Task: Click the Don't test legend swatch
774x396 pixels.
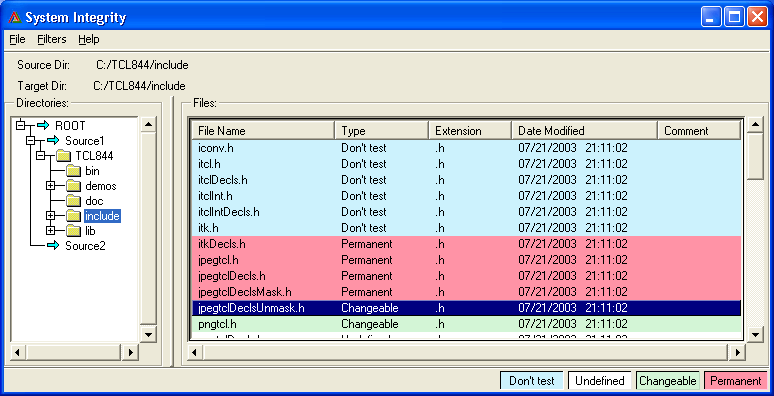Action: point(531,381)
